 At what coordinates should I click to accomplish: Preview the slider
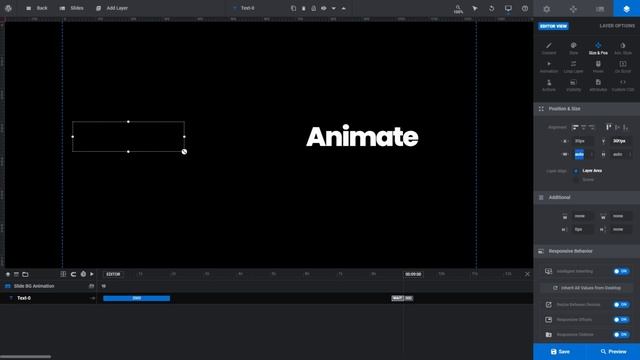click(613, 351)
